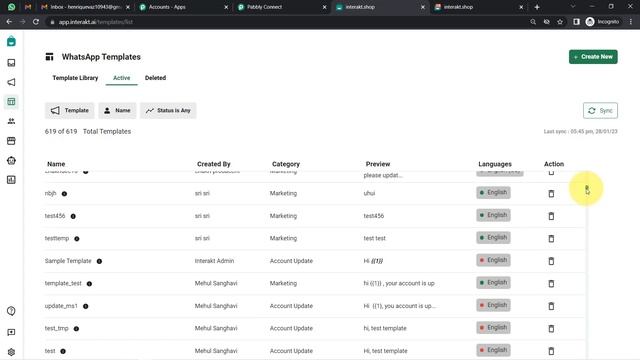Image resolution: width=640 pixels, height=360 pixels.
Task: Click preview text 'hi, test template'
Action: [x=385, y=328]
